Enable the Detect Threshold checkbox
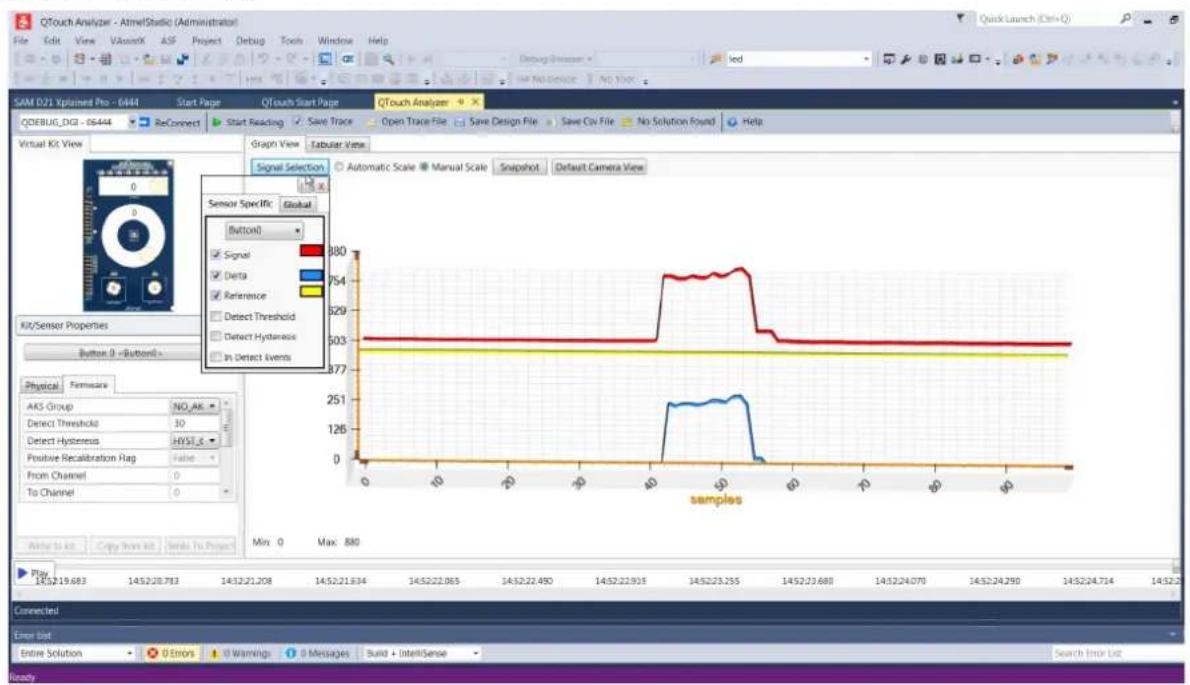 (216, 316)
